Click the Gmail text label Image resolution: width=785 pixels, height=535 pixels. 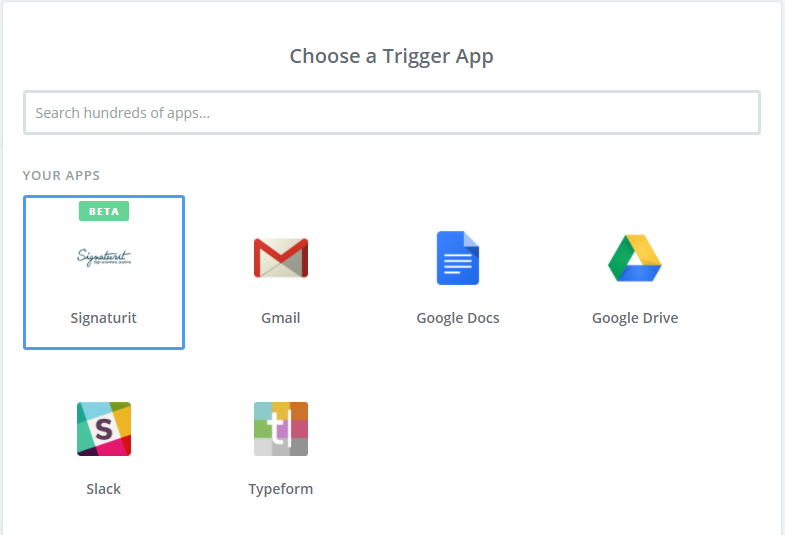[x=281, y=318]
